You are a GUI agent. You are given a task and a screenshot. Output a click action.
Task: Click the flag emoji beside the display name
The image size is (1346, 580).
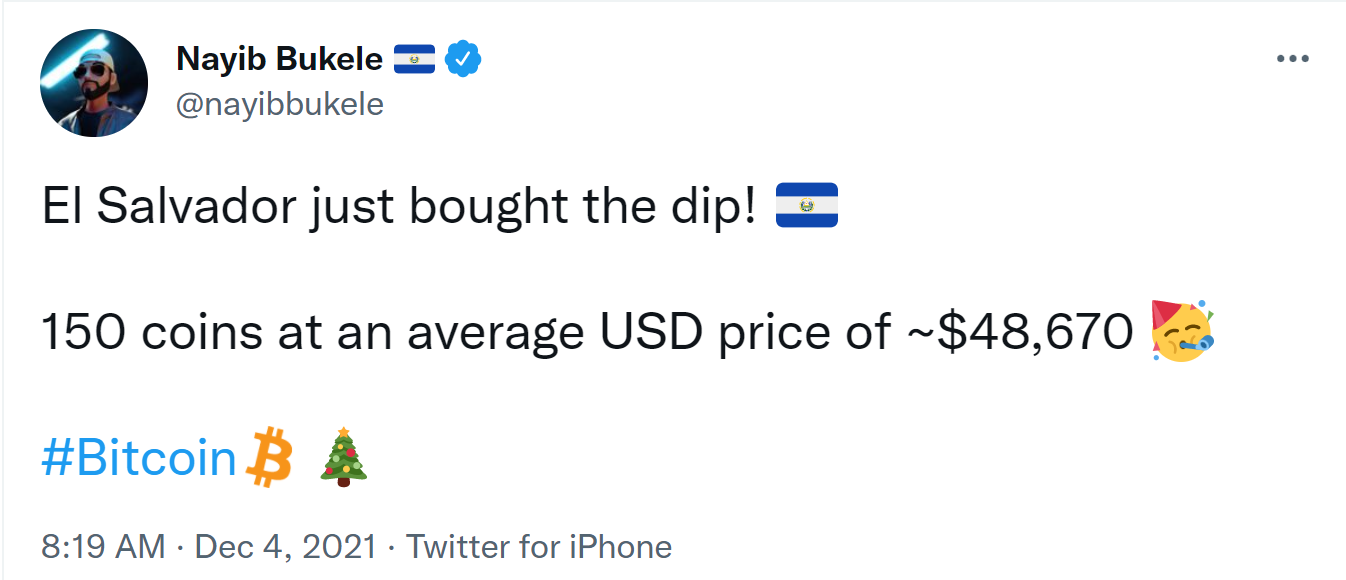[x=413, y=60]
